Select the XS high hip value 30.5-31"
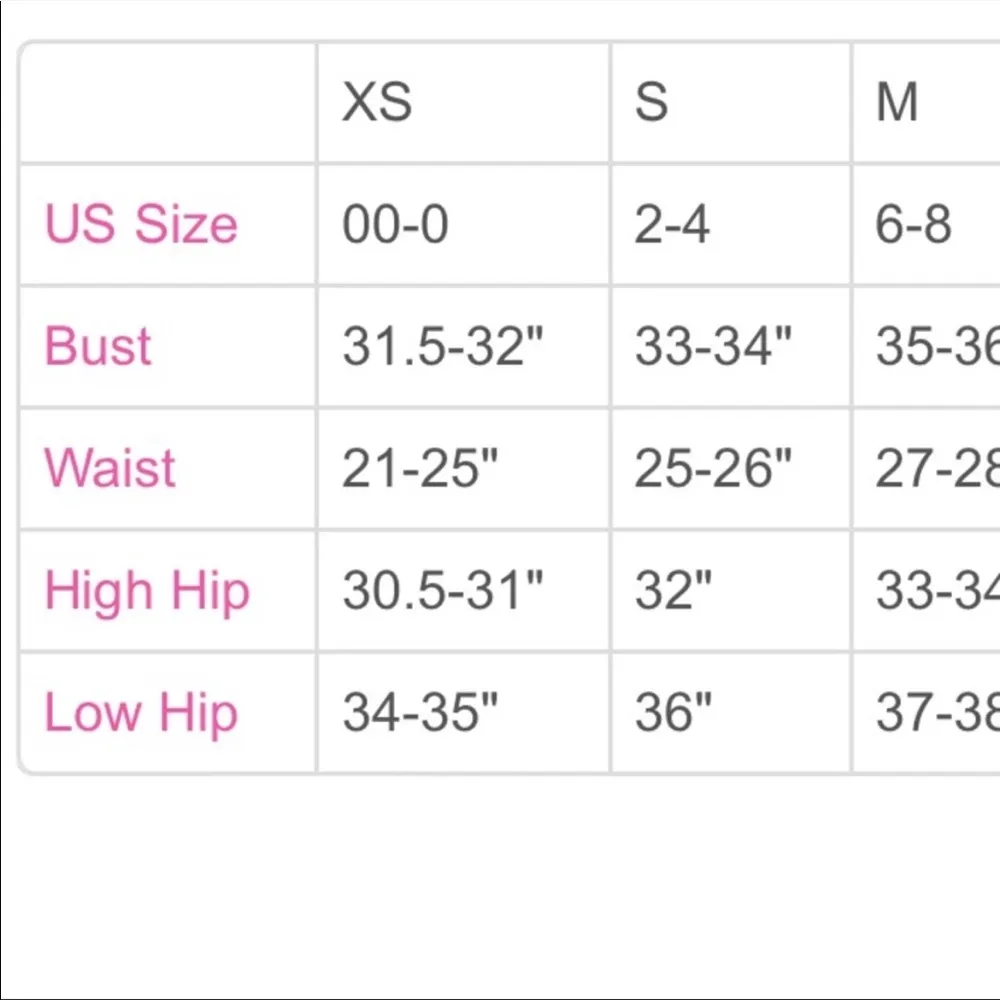Image resolution: width=1000 pixels, height=1000 pixels. tap(443, 590)
